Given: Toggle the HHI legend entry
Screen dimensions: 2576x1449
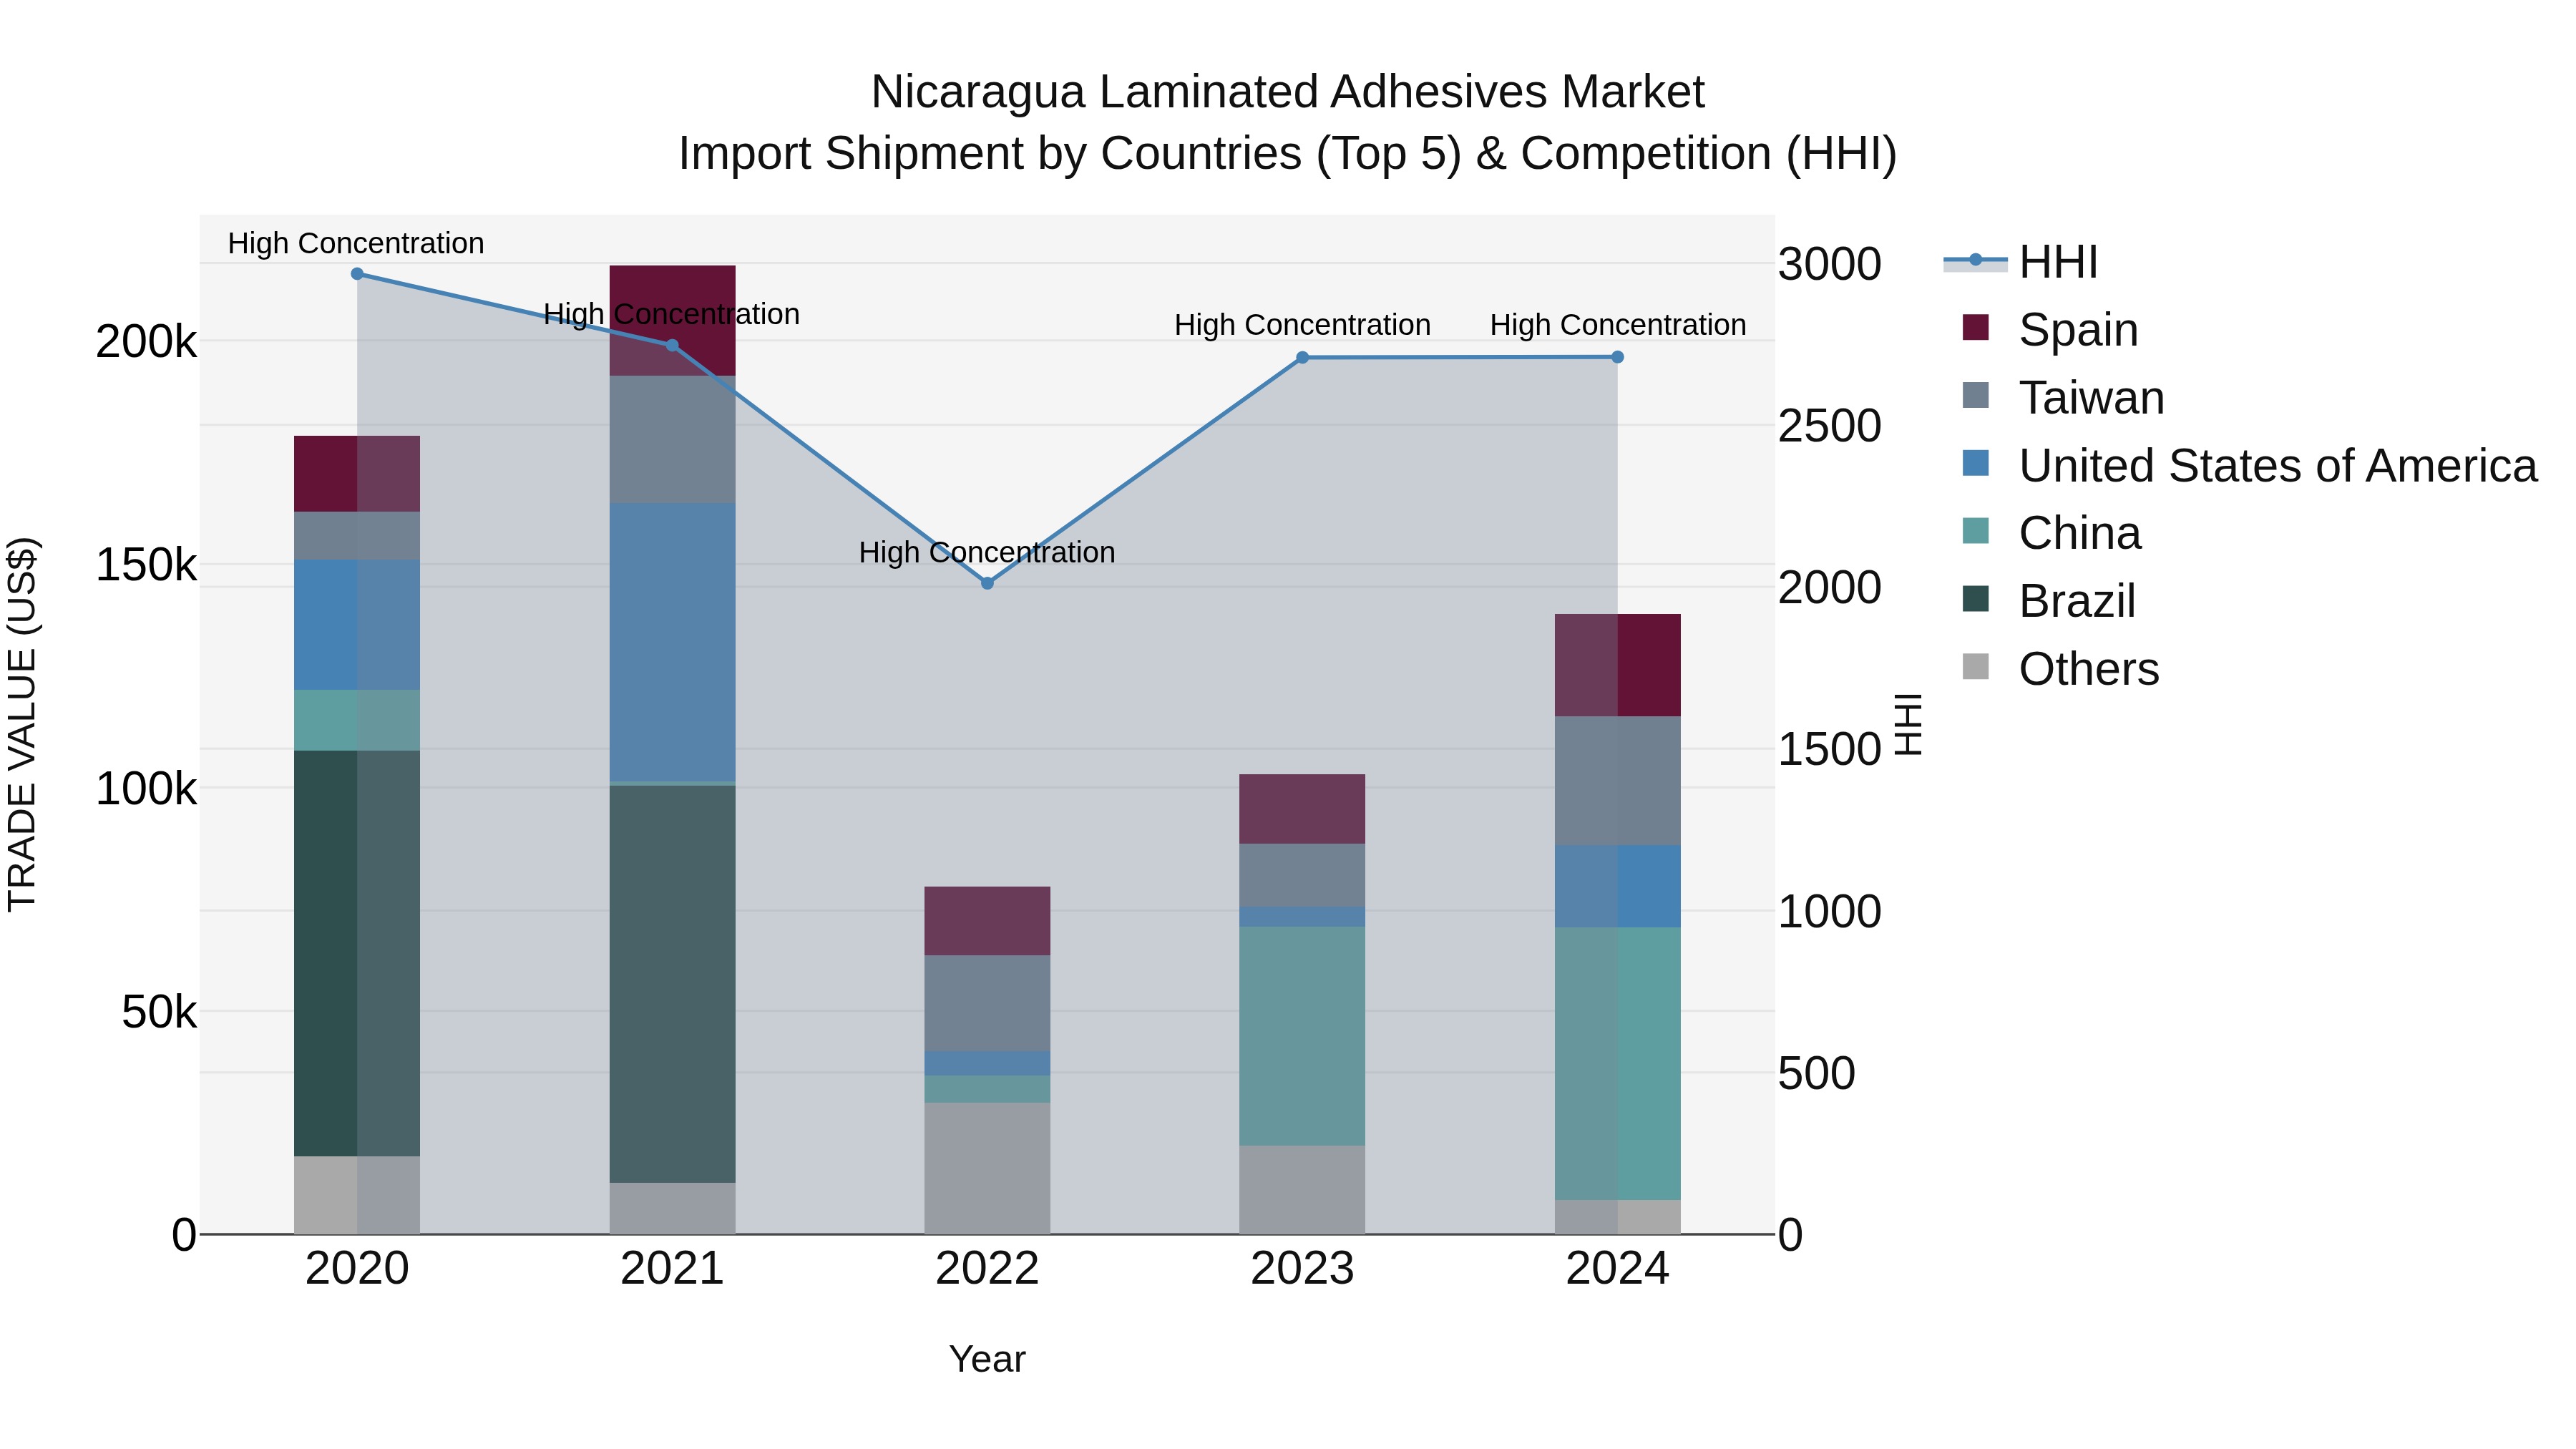Looking at the screenshot, I should (x=2020, y=262).
